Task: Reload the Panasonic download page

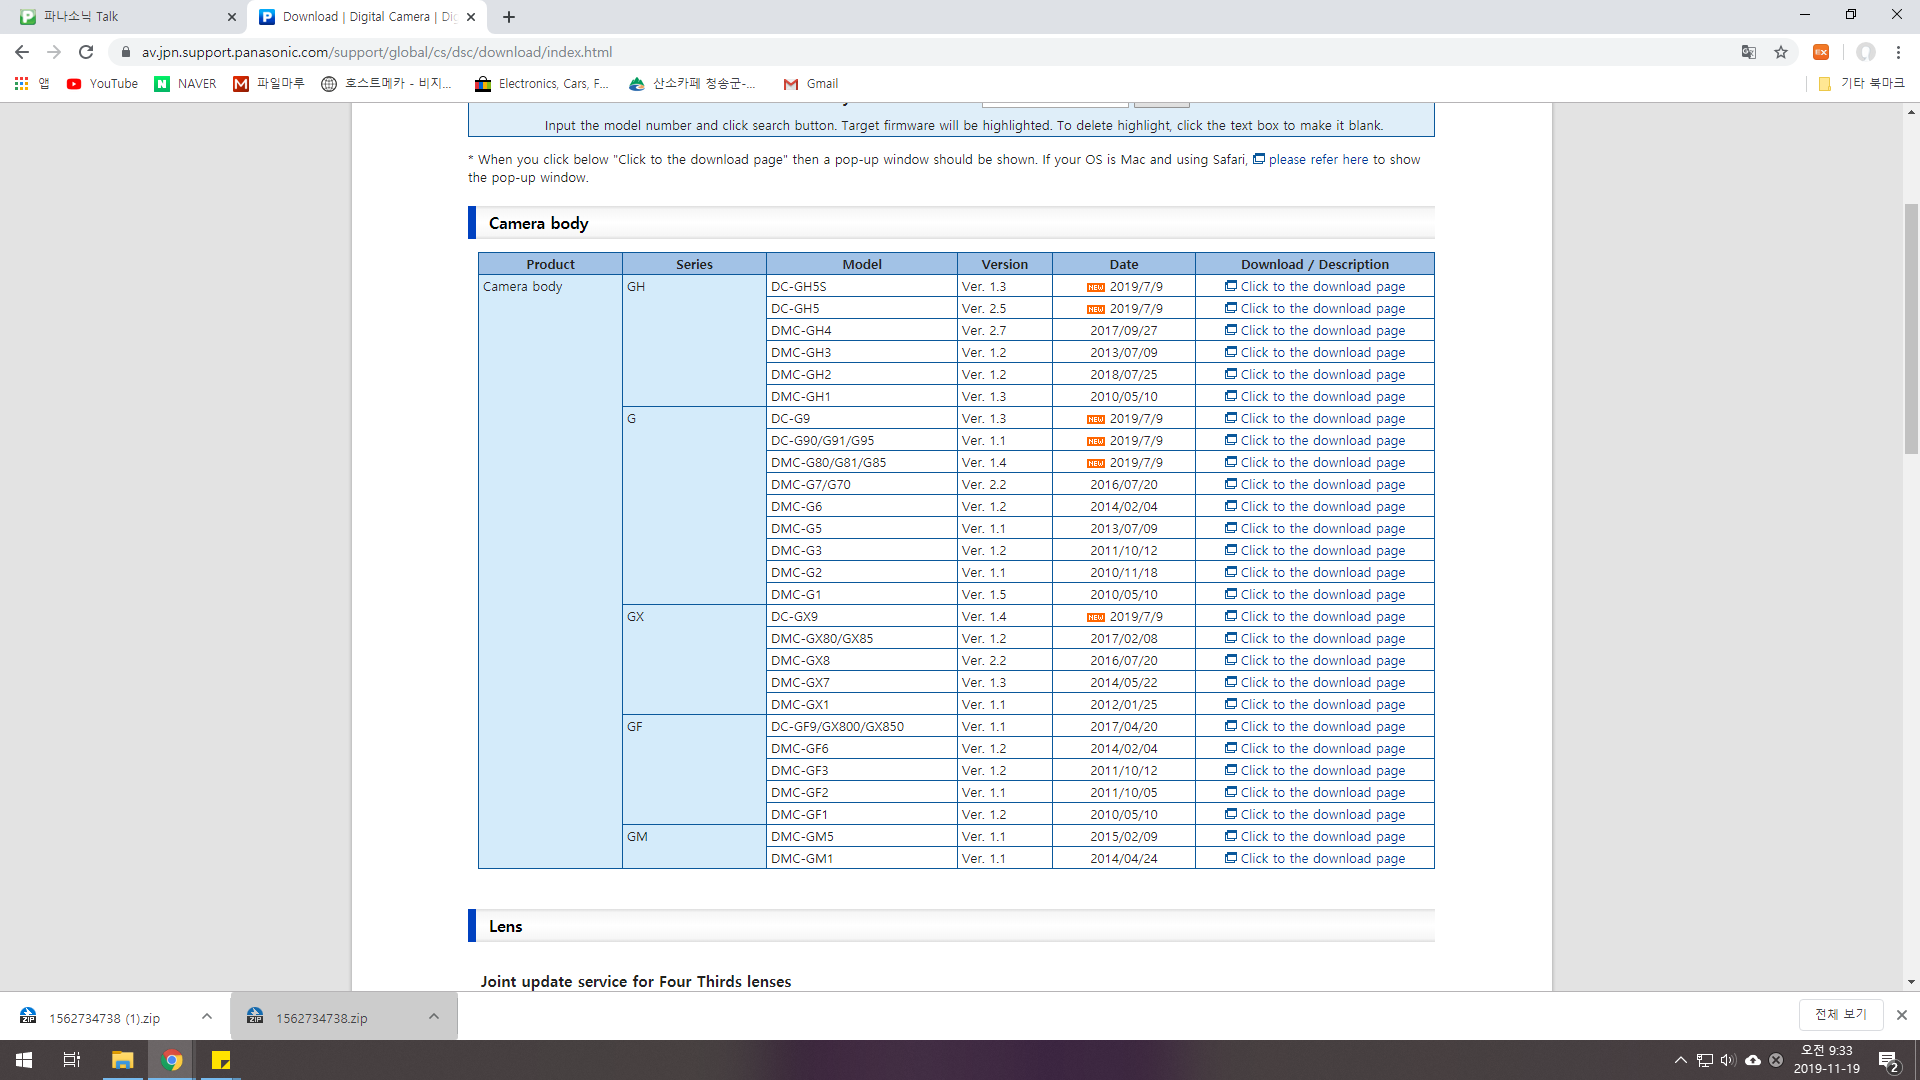Action: coord(86,52)
